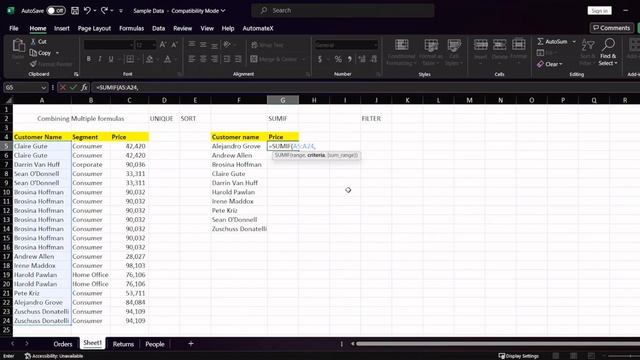Screen dimensions: 640x360
Task: Click the Borders icon
Action: (x=130, y=59)
